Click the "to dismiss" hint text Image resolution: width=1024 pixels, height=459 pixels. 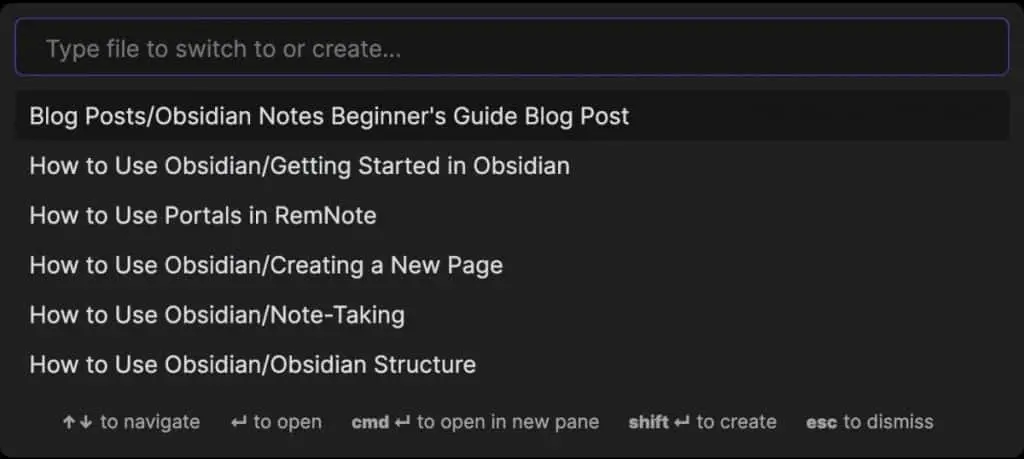click(889, 422)
